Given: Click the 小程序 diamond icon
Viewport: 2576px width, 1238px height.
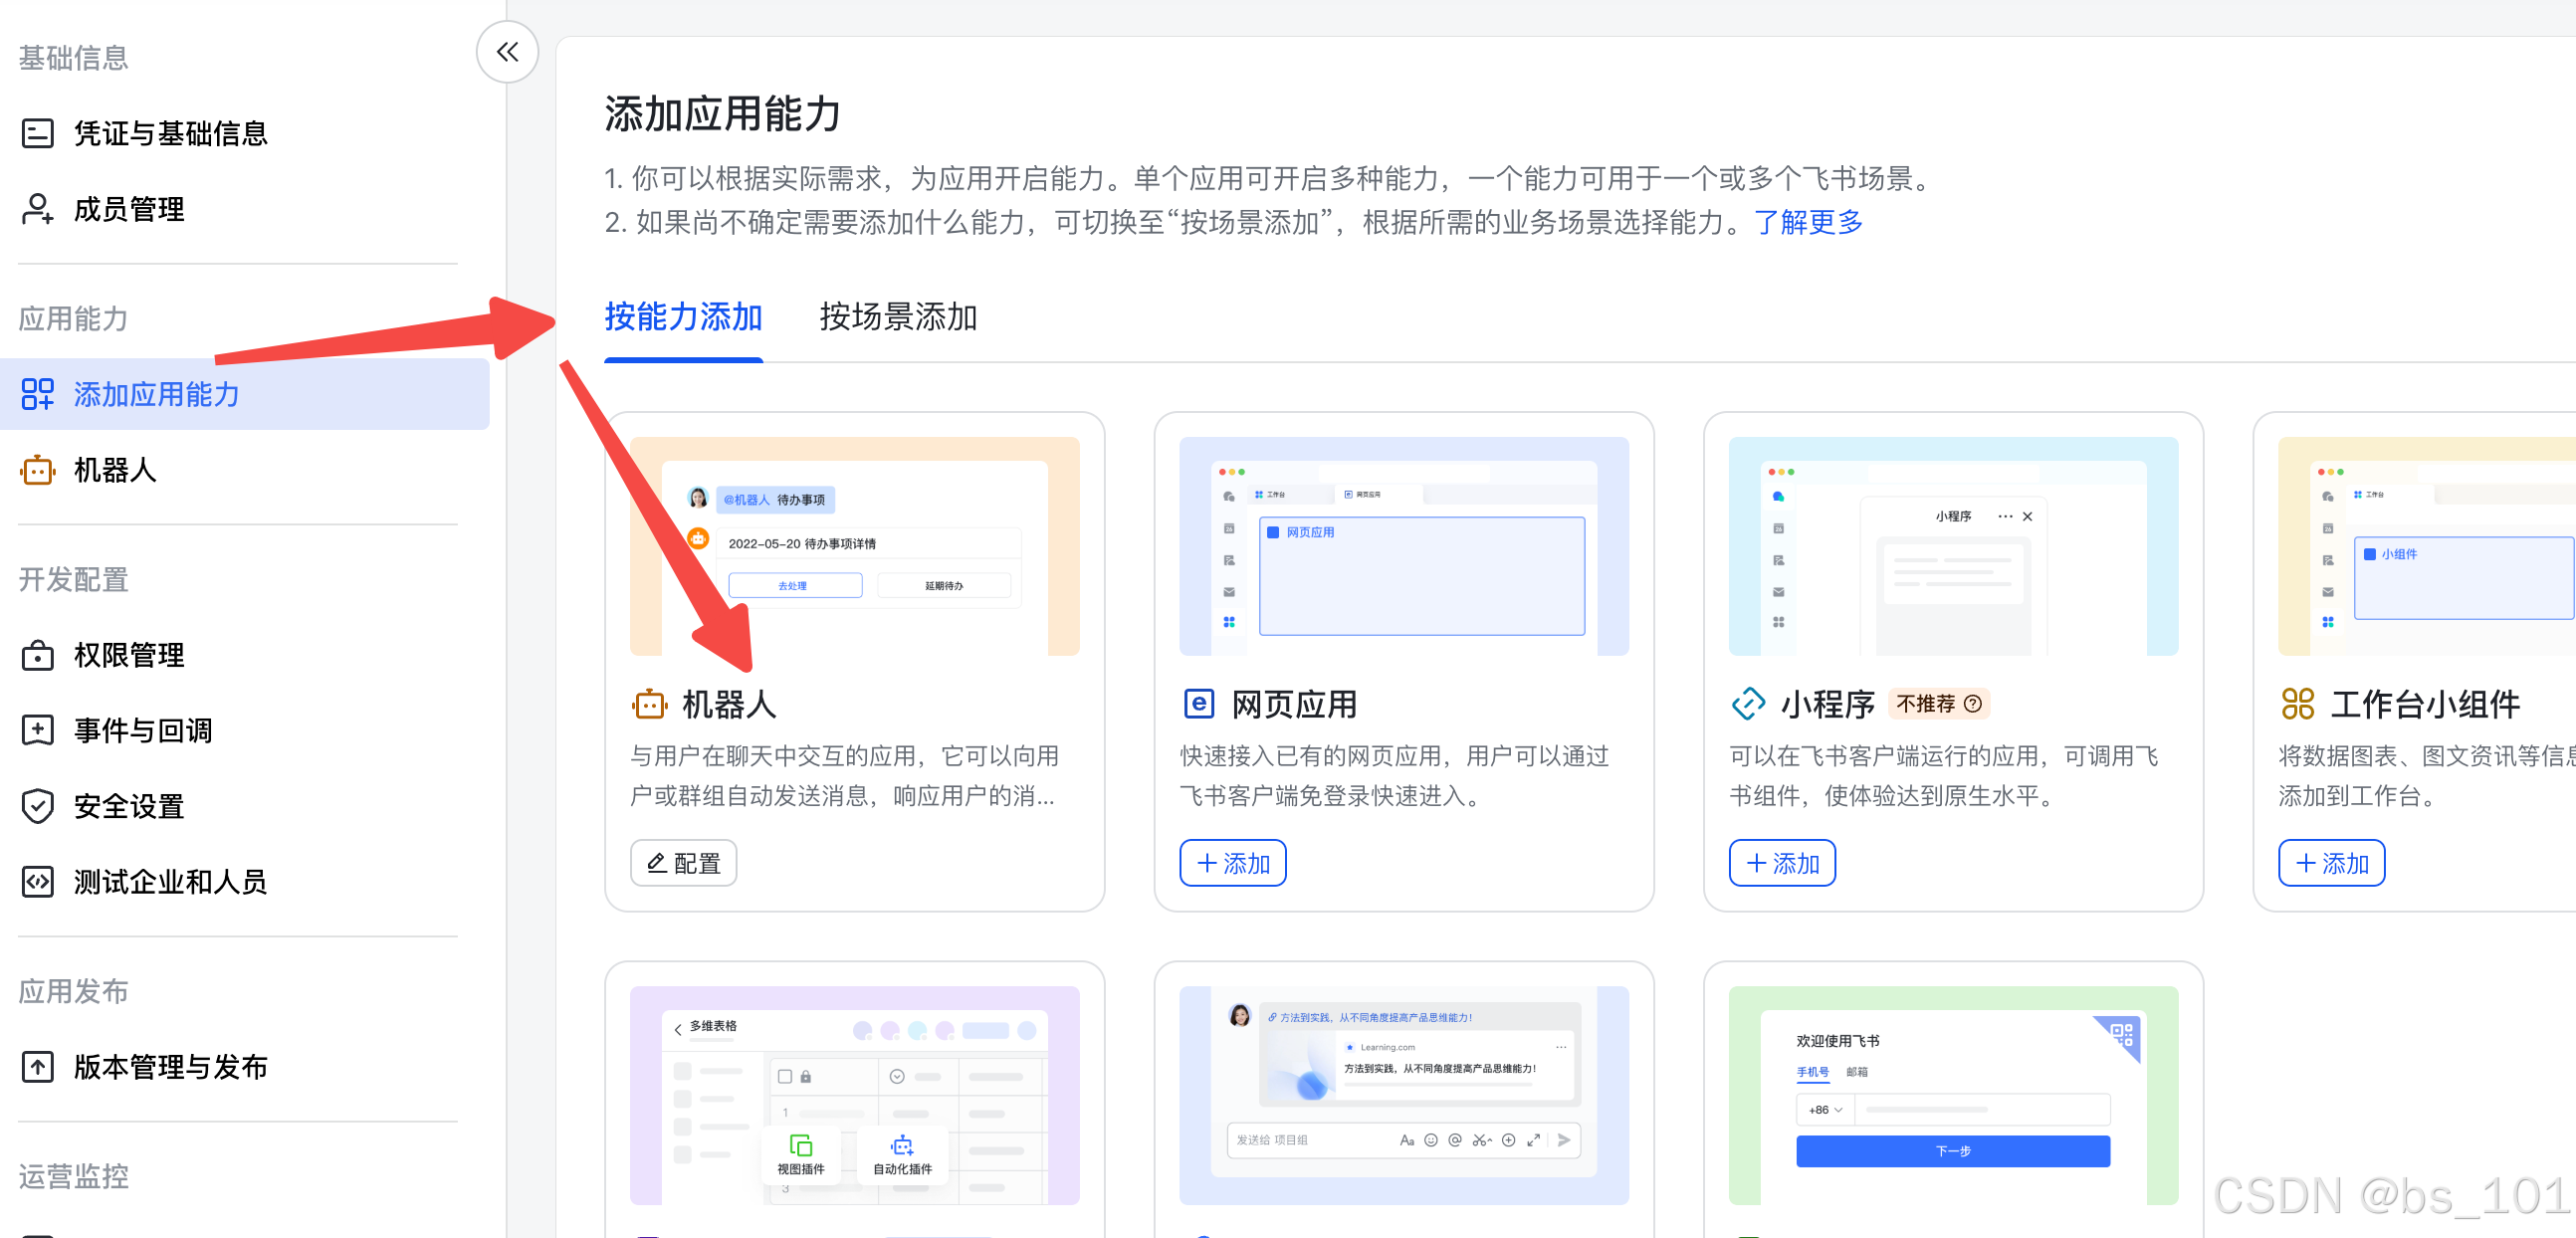Looking at the screenshot, I should pos(1748,704).
